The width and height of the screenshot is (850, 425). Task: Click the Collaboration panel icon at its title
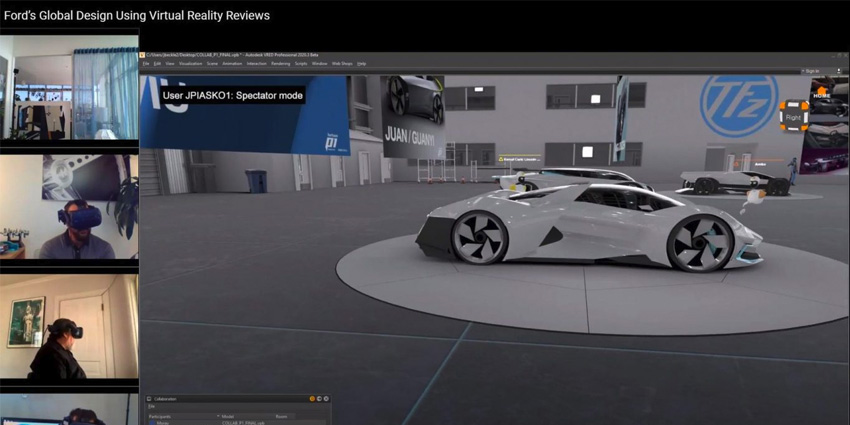[x=149, y=399]
